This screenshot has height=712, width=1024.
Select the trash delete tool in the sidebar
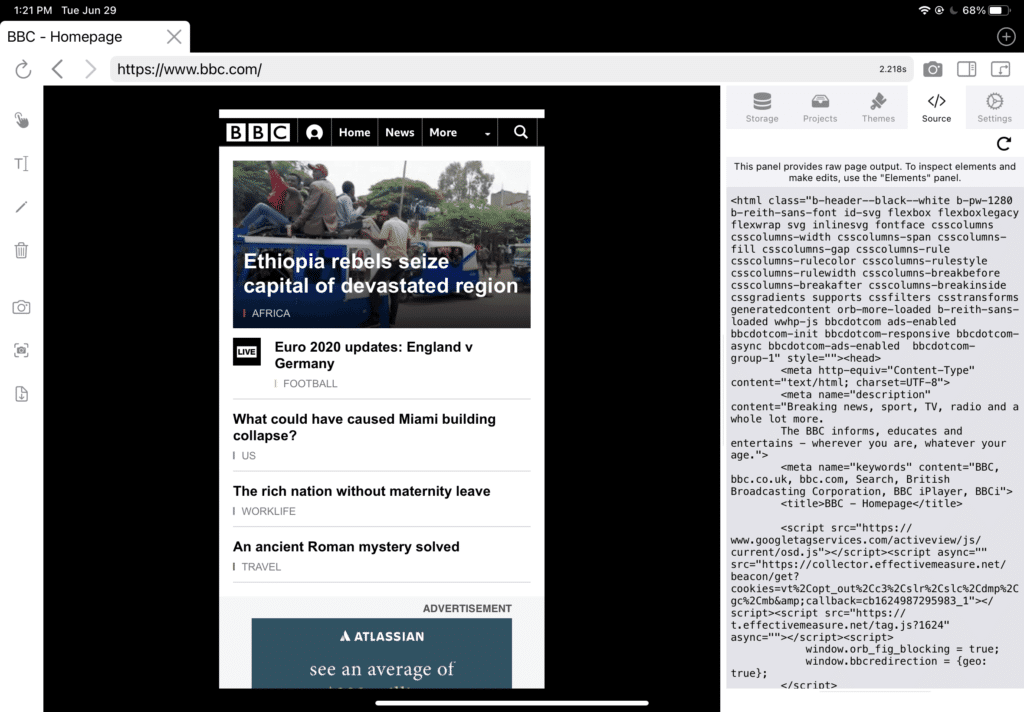click(22, 250)
